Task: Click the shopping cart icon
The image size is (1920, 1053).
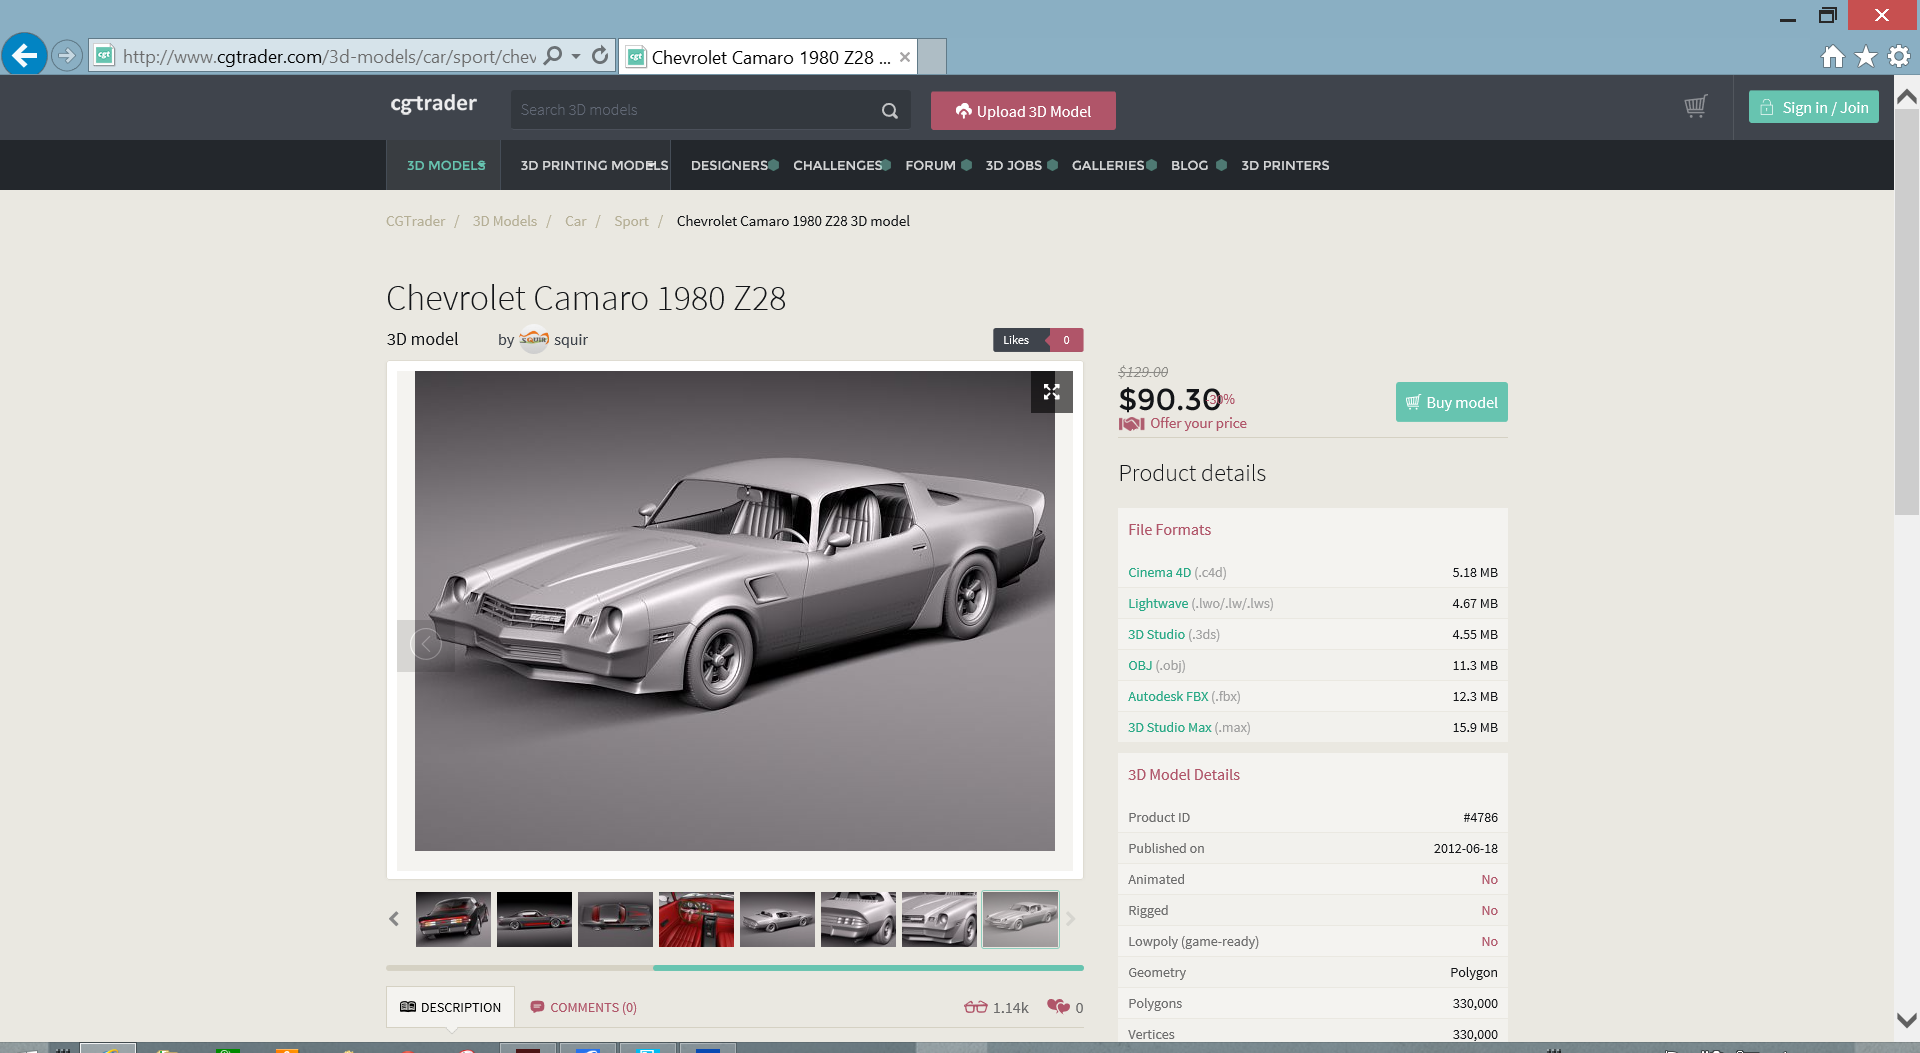Action: tap(1695, 107)
